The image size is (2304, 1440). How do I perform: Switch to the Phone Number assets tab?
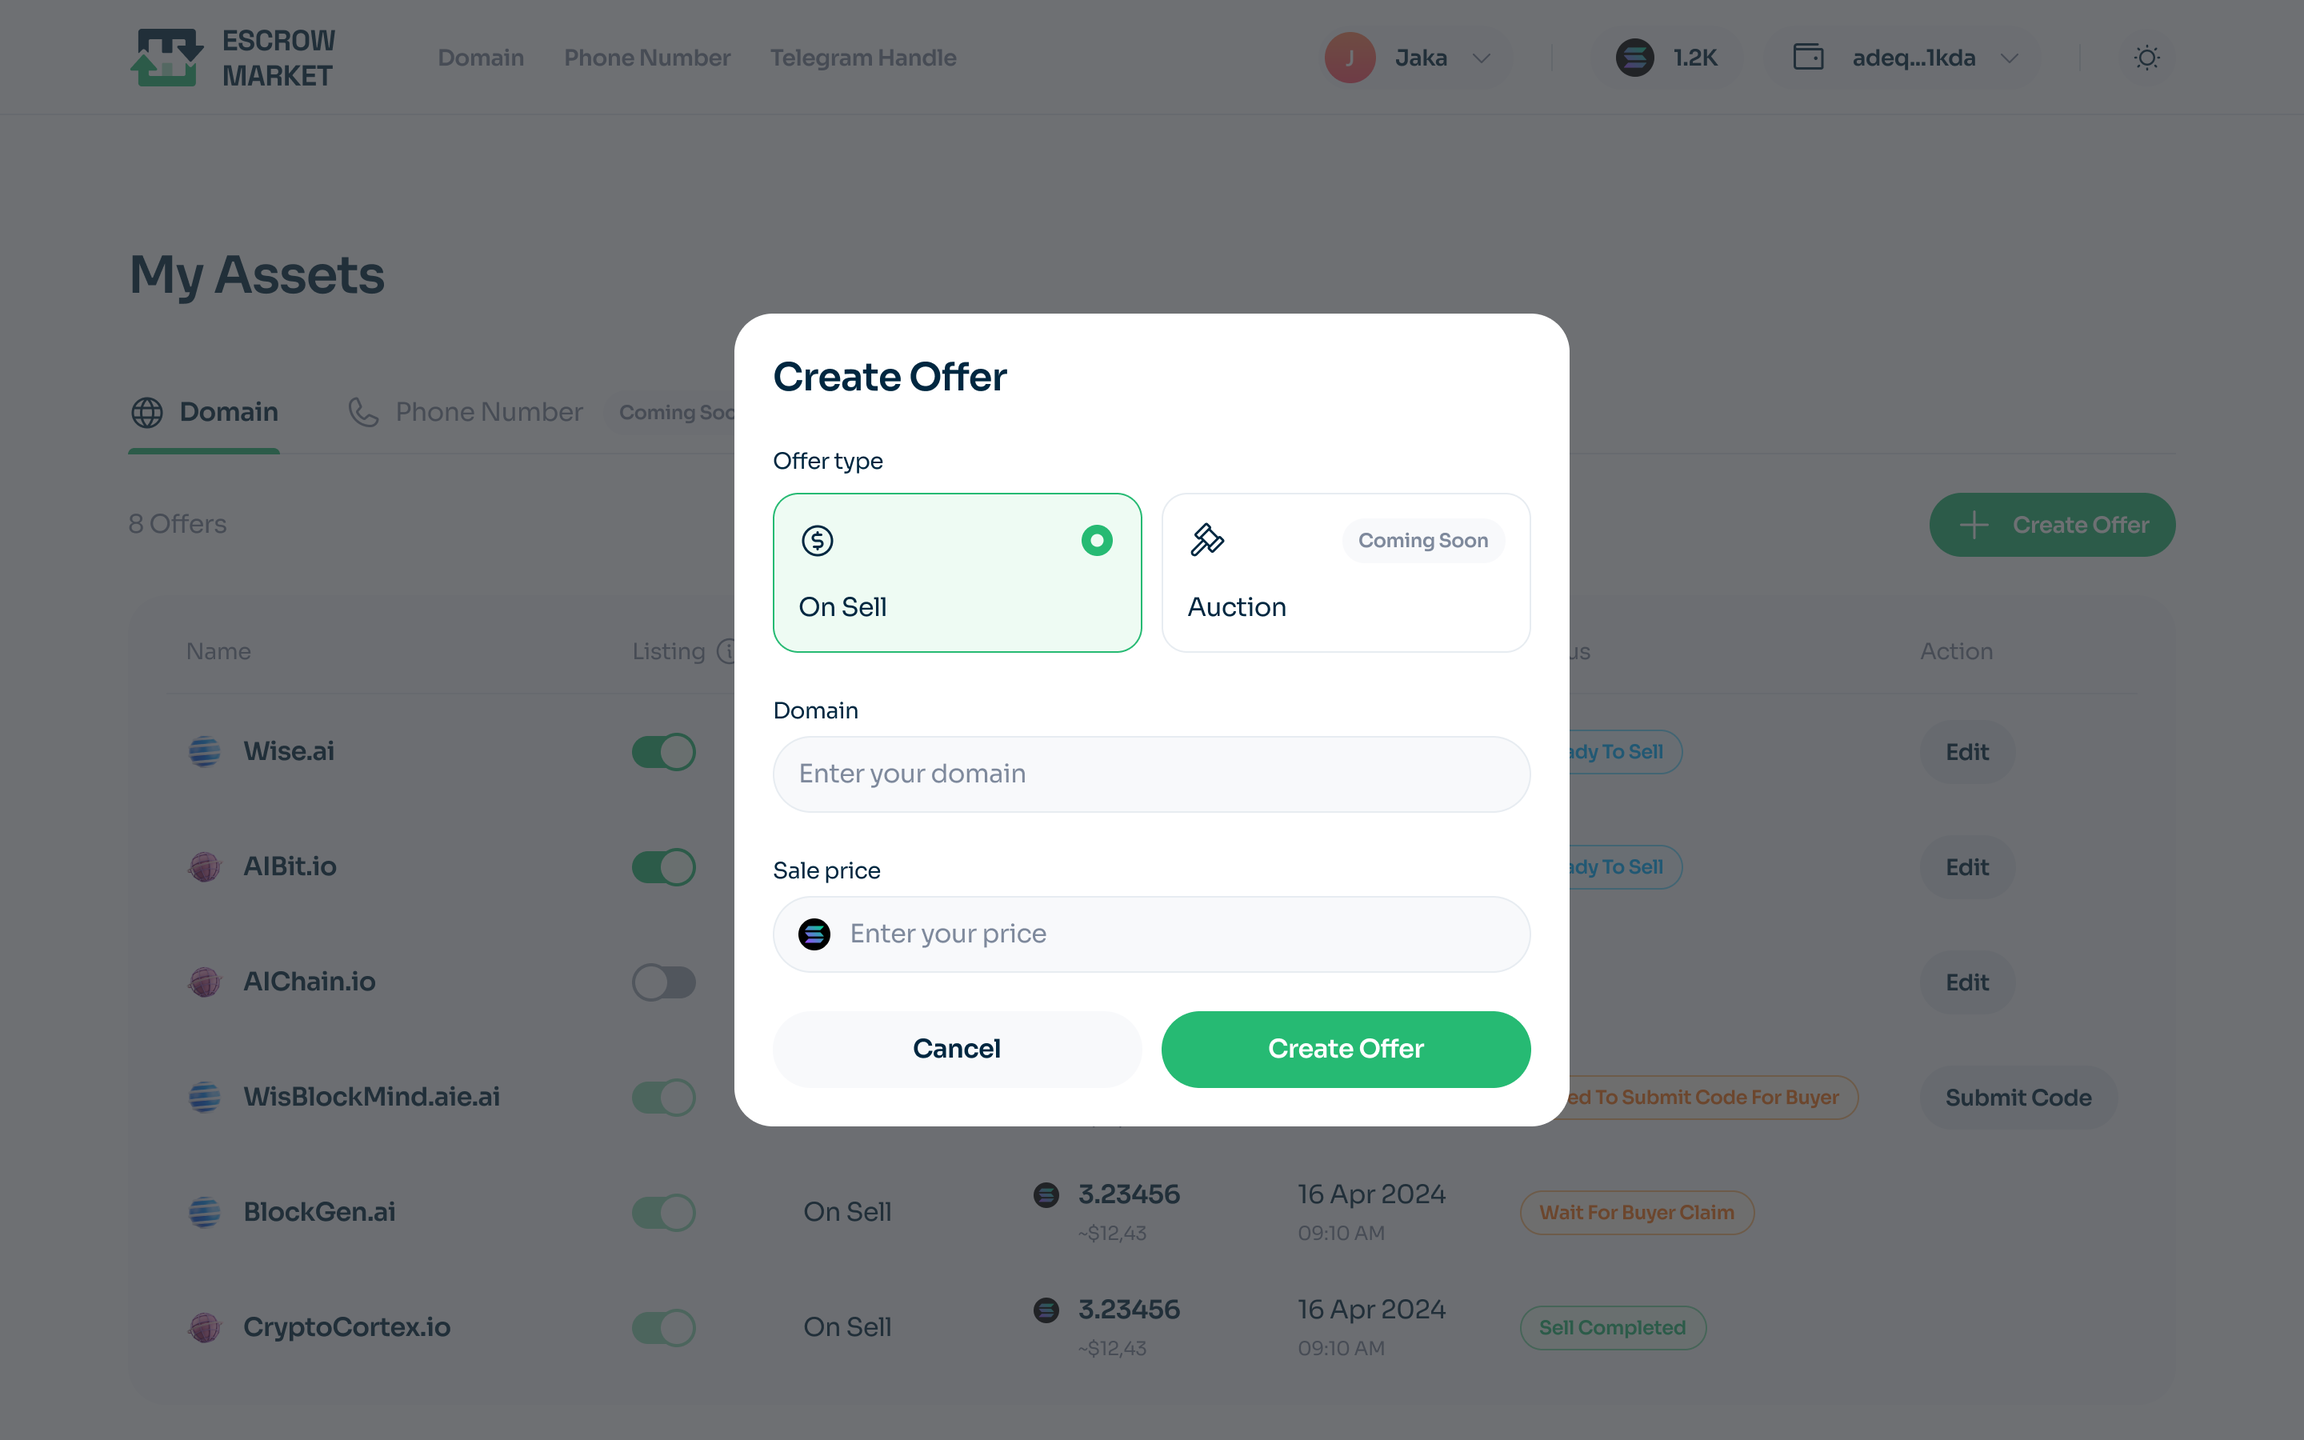click(x=465, y=412)
